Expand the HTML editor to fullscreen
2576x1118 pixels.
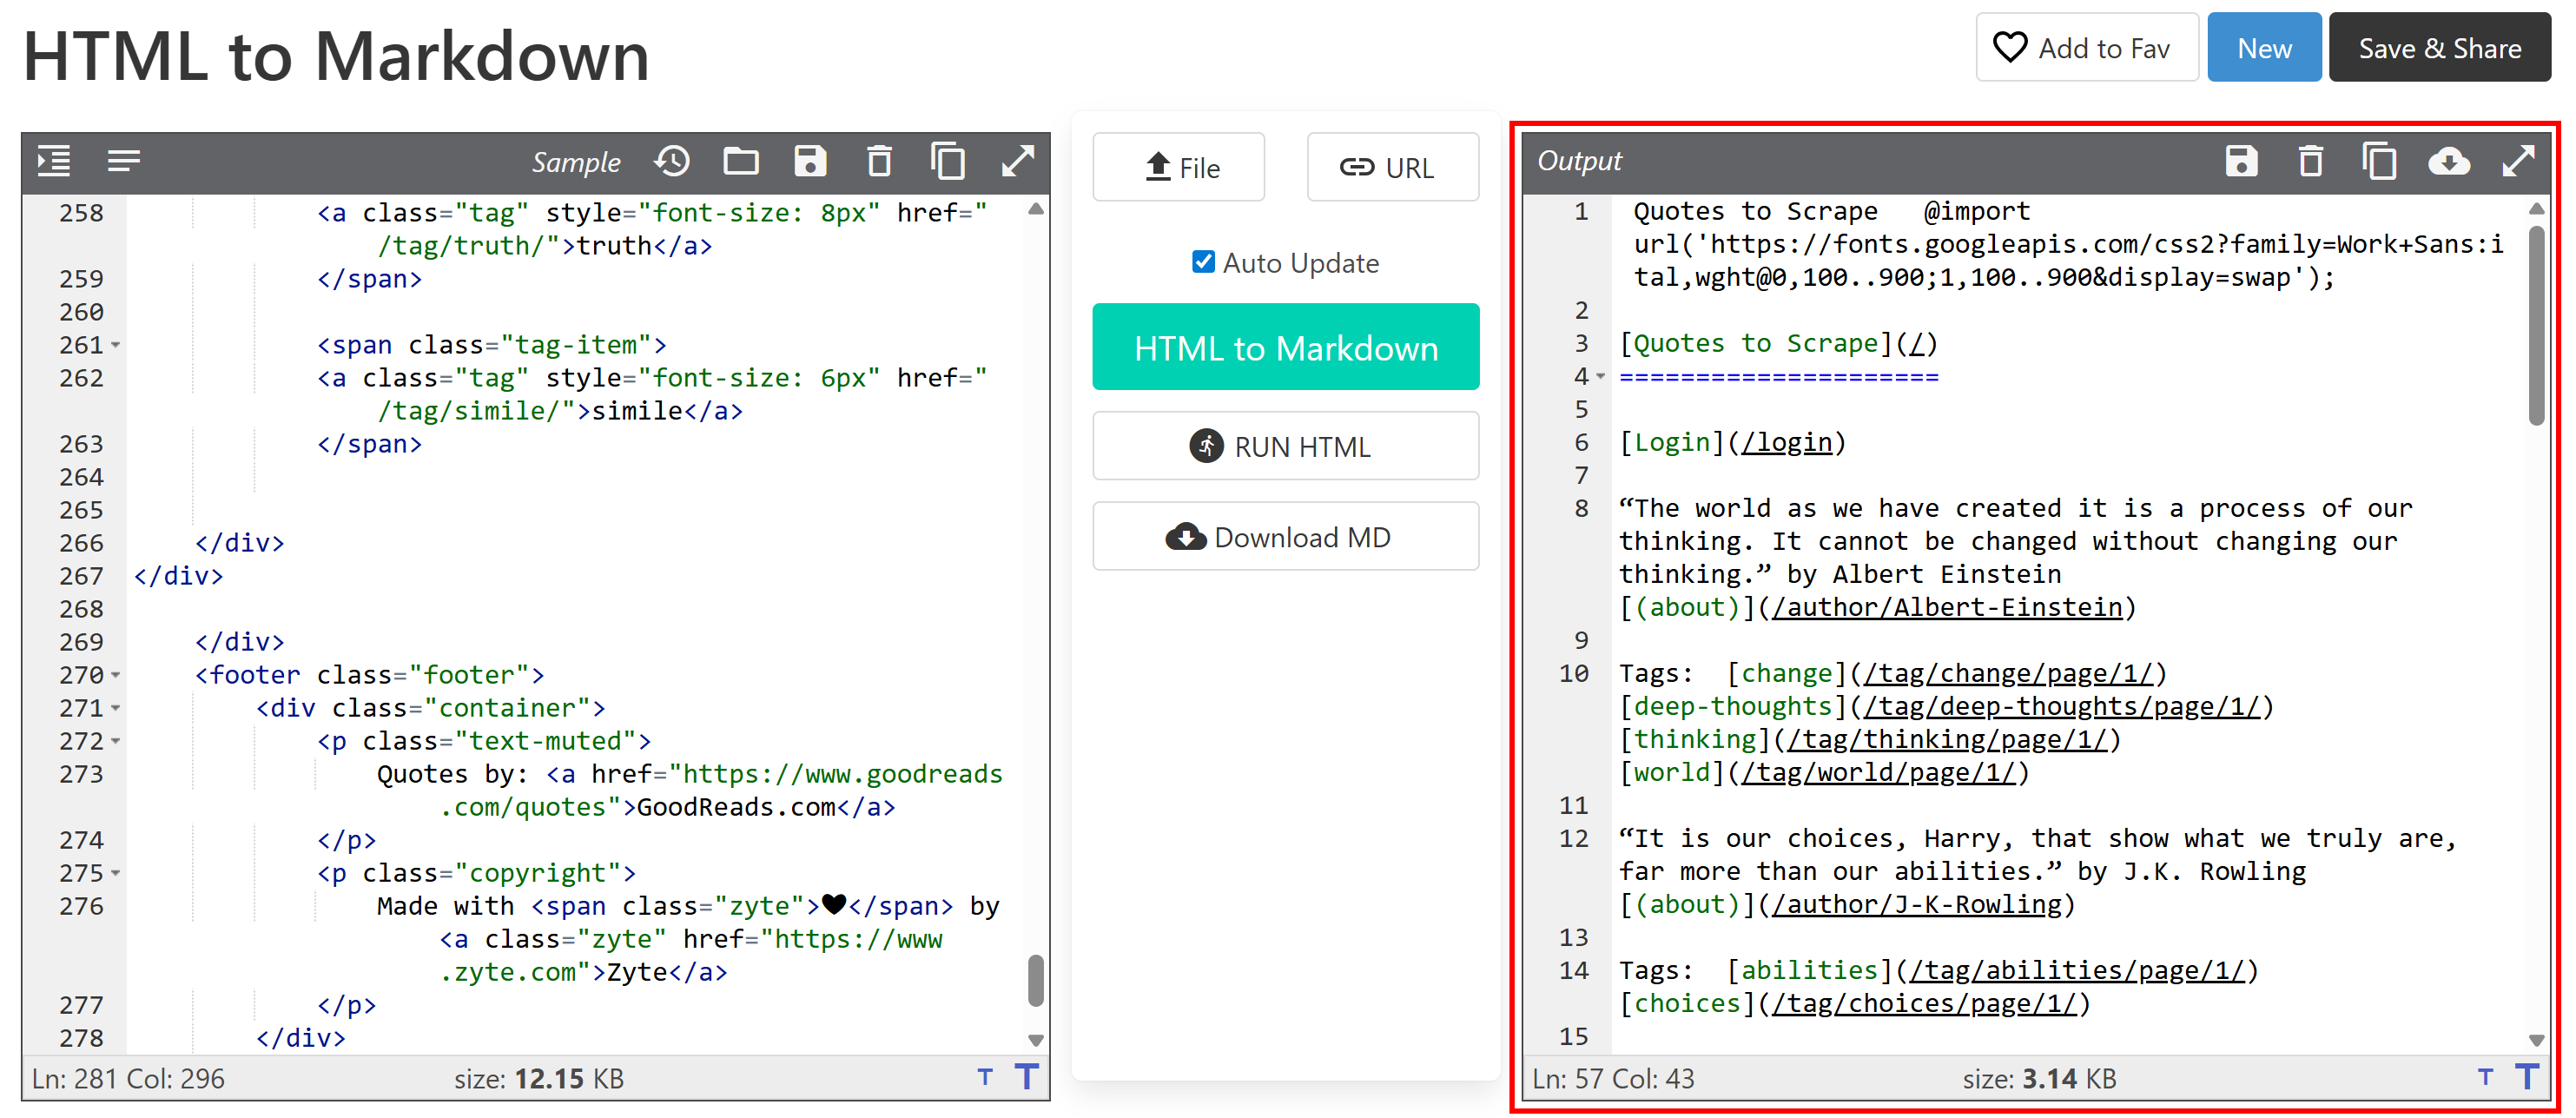tap(1017, 161)
